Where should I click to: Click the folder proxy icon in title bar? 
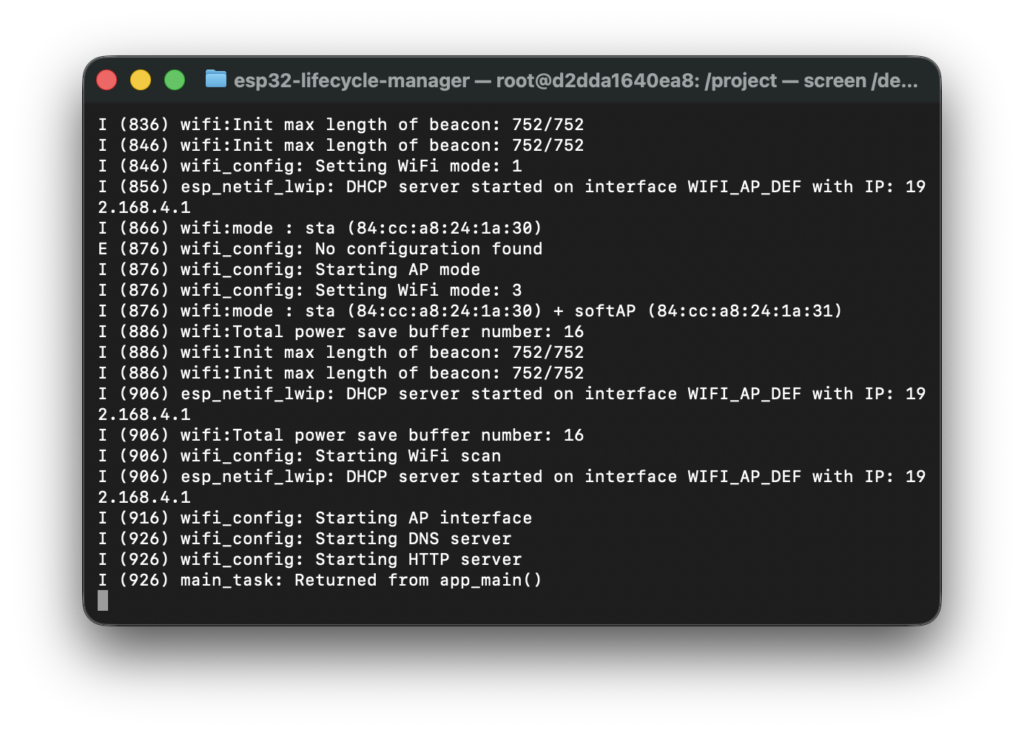pos(215,80)
